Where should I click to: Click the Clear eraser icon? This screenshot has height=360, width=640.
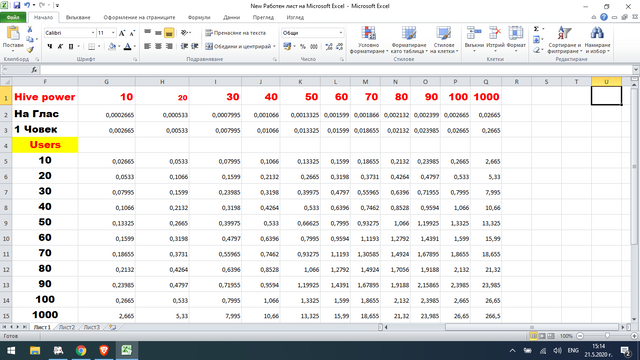[x=536, y=50]
